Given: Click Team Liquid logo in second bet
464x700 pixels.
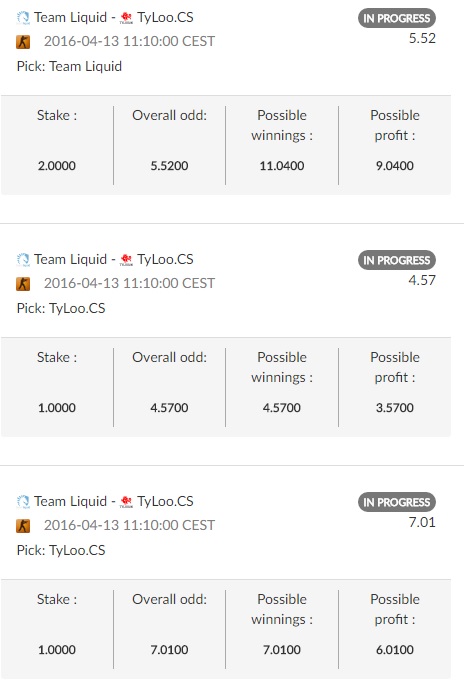Looking at the screenshot, I should [x=23, y=260].
